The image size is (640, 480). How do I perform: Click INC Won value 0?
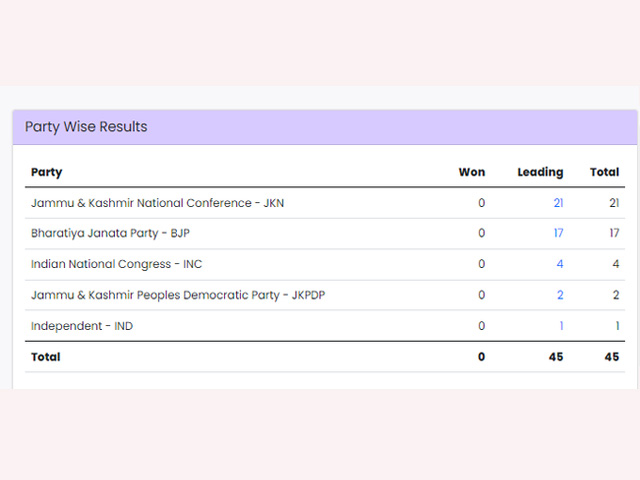482,264
